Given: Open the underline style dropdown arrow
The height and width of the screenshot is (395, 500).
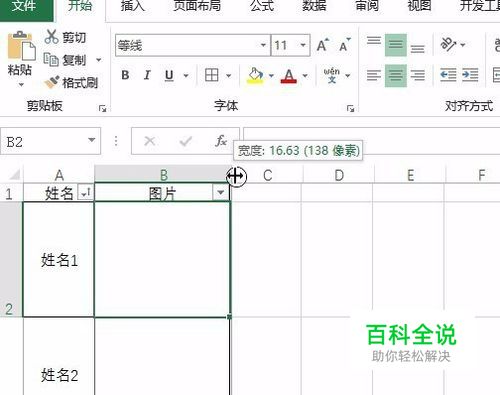Looking at the screenshot, I should pyautogui.click(x=186, y=76).
